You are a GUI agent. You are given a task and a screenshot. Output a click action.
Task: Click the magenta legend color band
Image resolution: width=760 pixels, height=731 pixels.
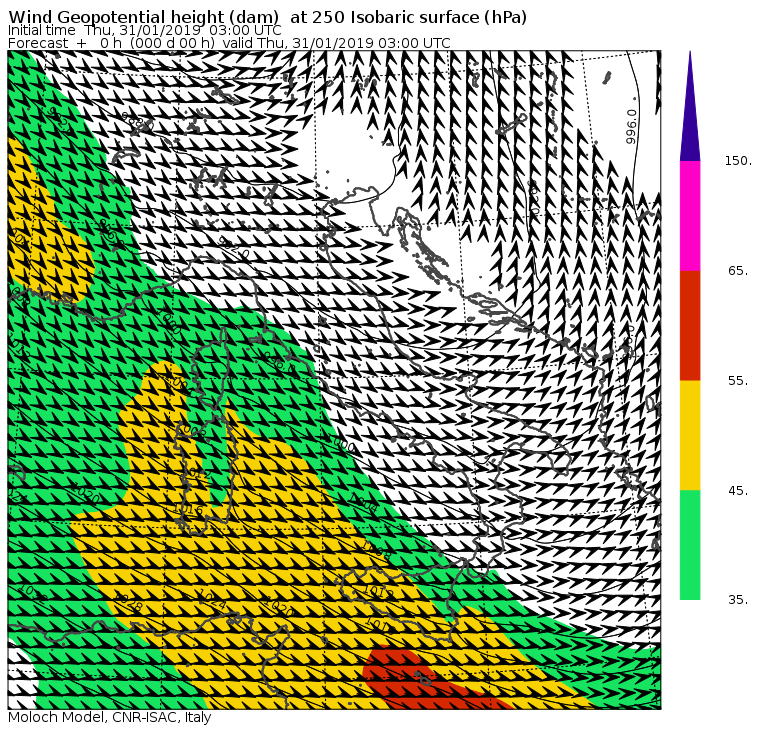[x=690, y=216]
